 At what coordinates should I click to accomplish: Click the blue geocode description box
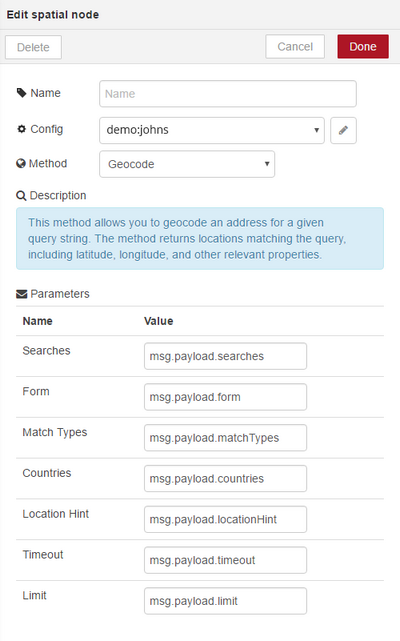coord(200,239)
